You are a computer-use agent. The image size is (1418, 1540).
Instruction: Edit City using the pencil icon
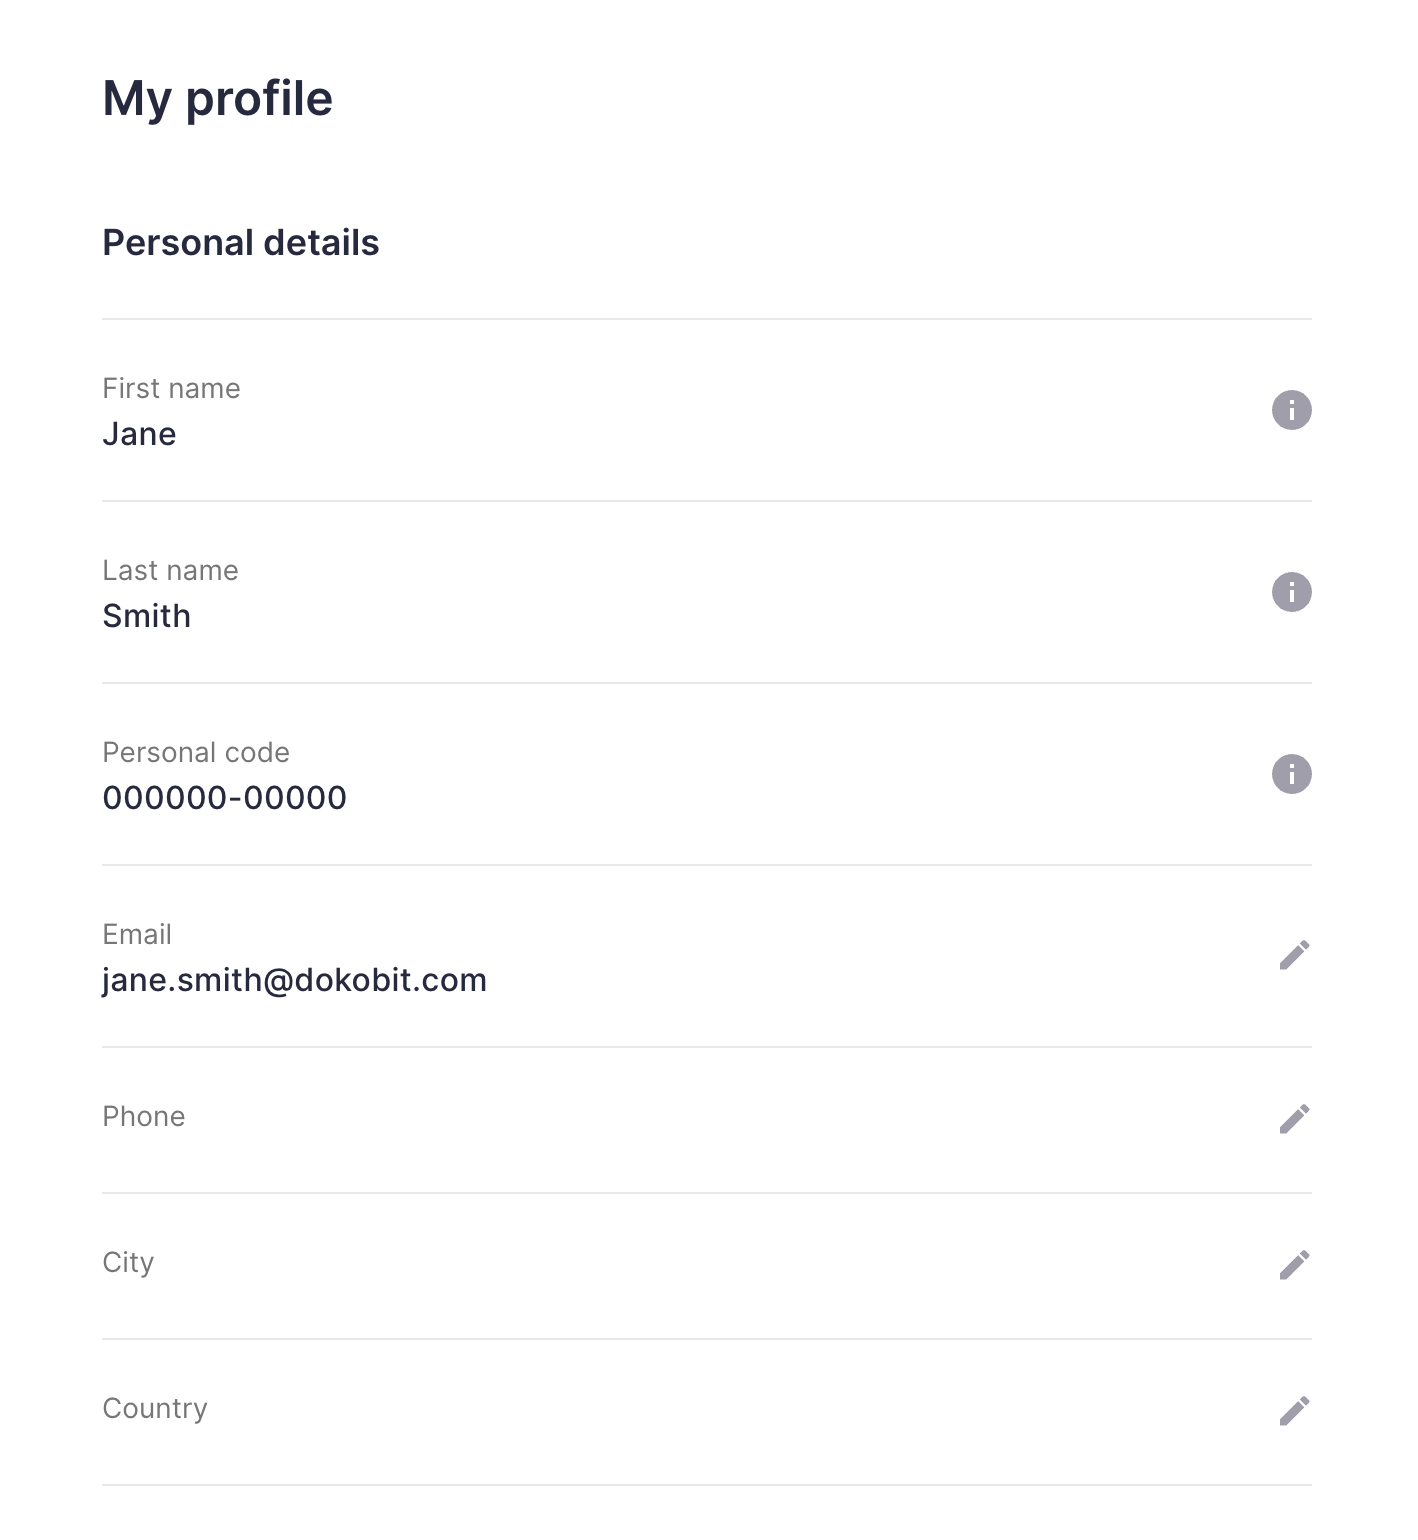(x=1294, y=1265)
